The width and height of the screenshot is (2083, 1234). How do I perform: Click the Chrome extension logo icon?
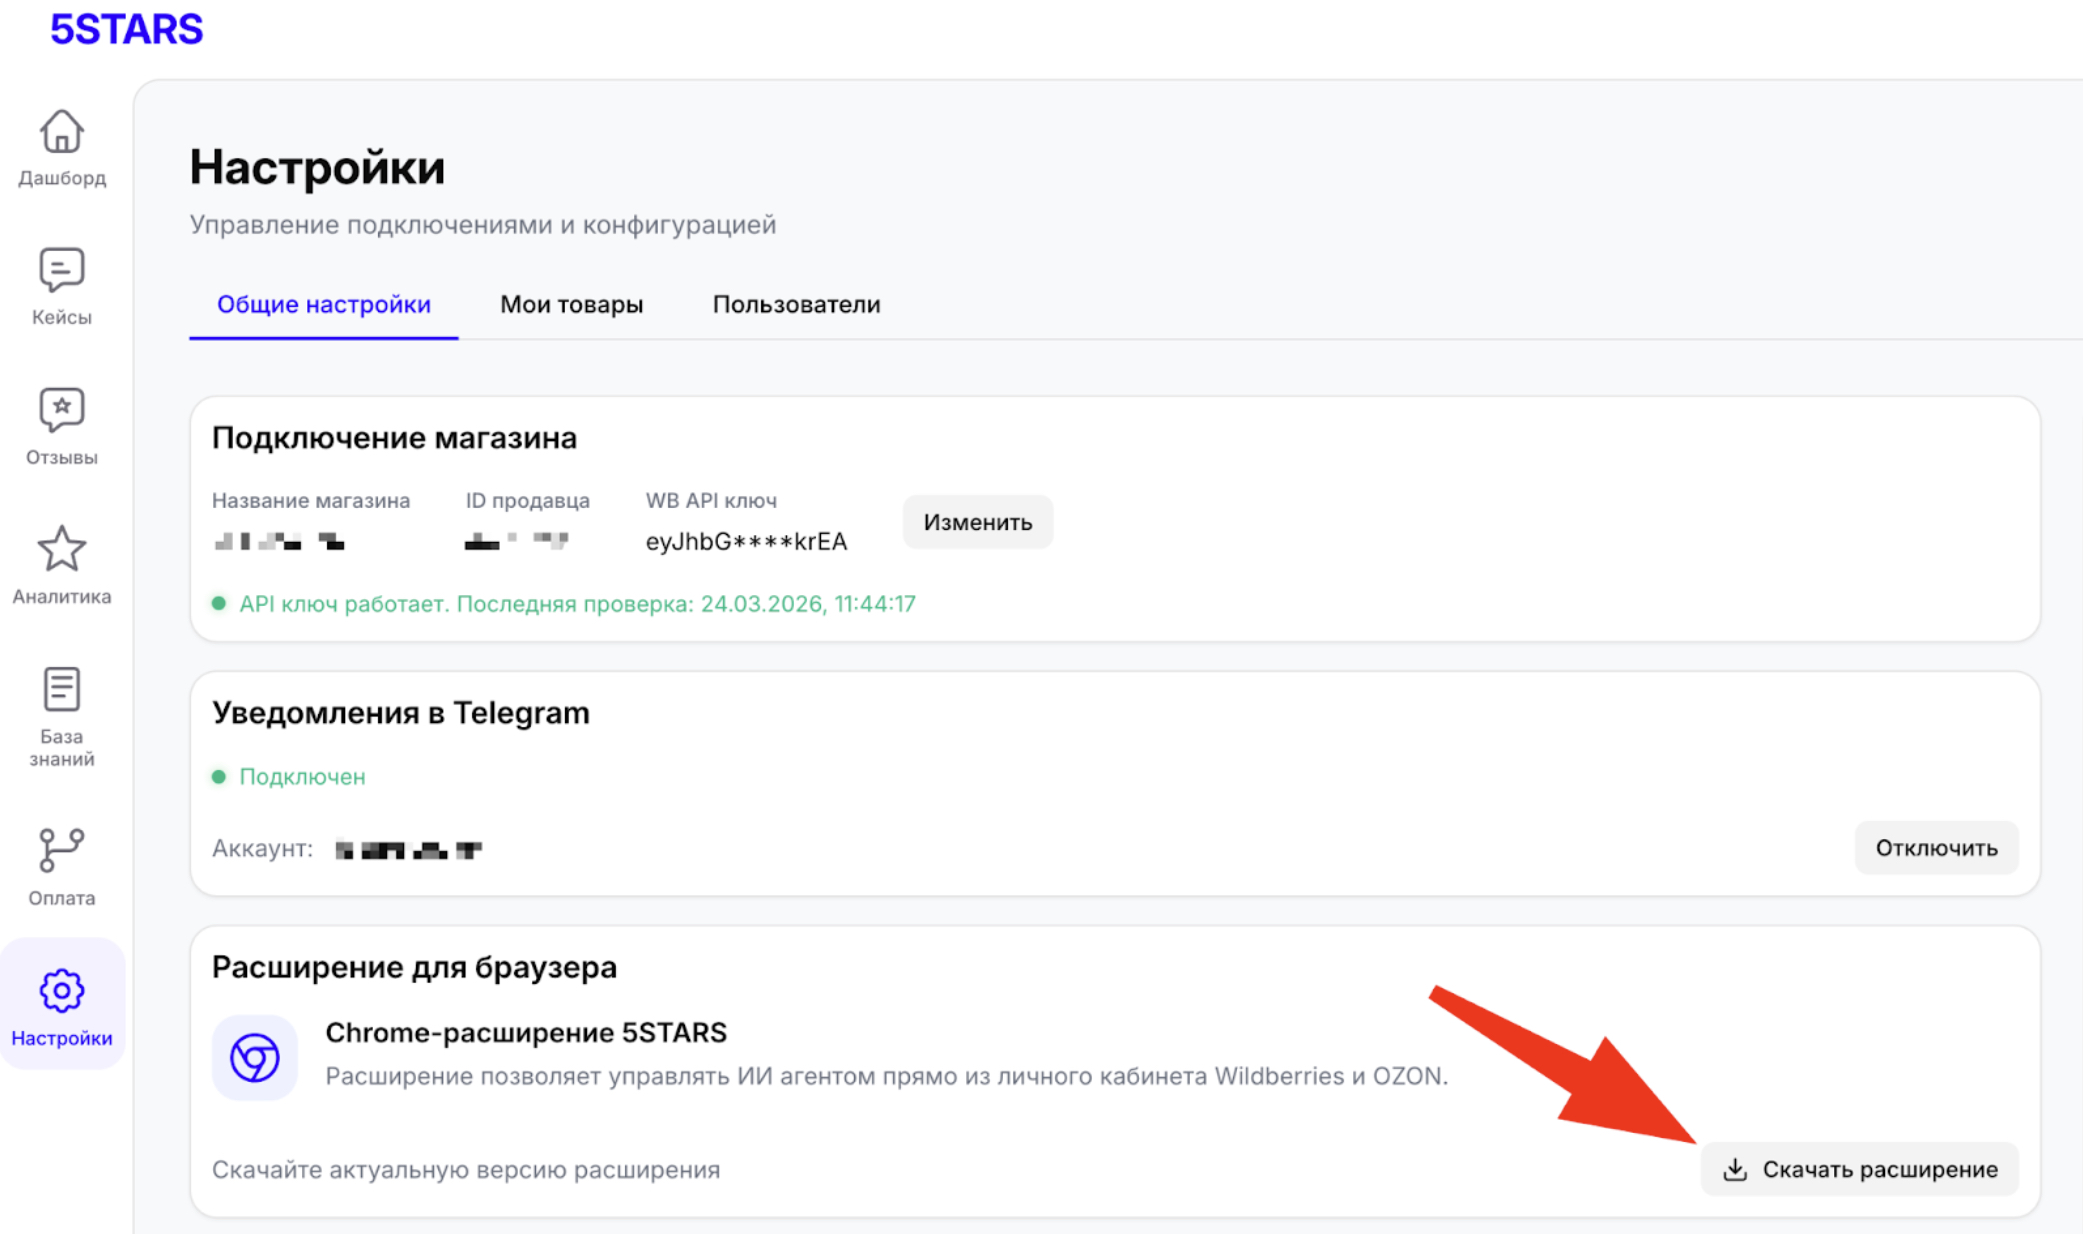[x=254, y=1057]
